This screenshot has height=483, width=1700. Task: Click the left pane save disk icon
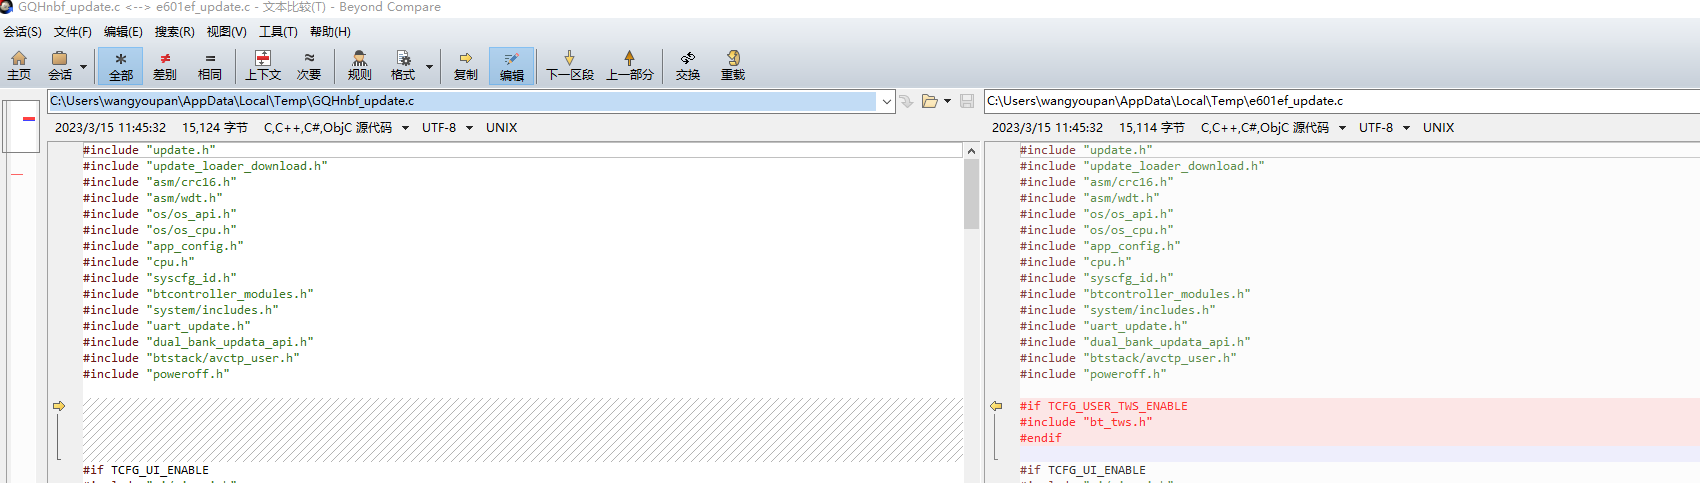click(x=967, y=101)
